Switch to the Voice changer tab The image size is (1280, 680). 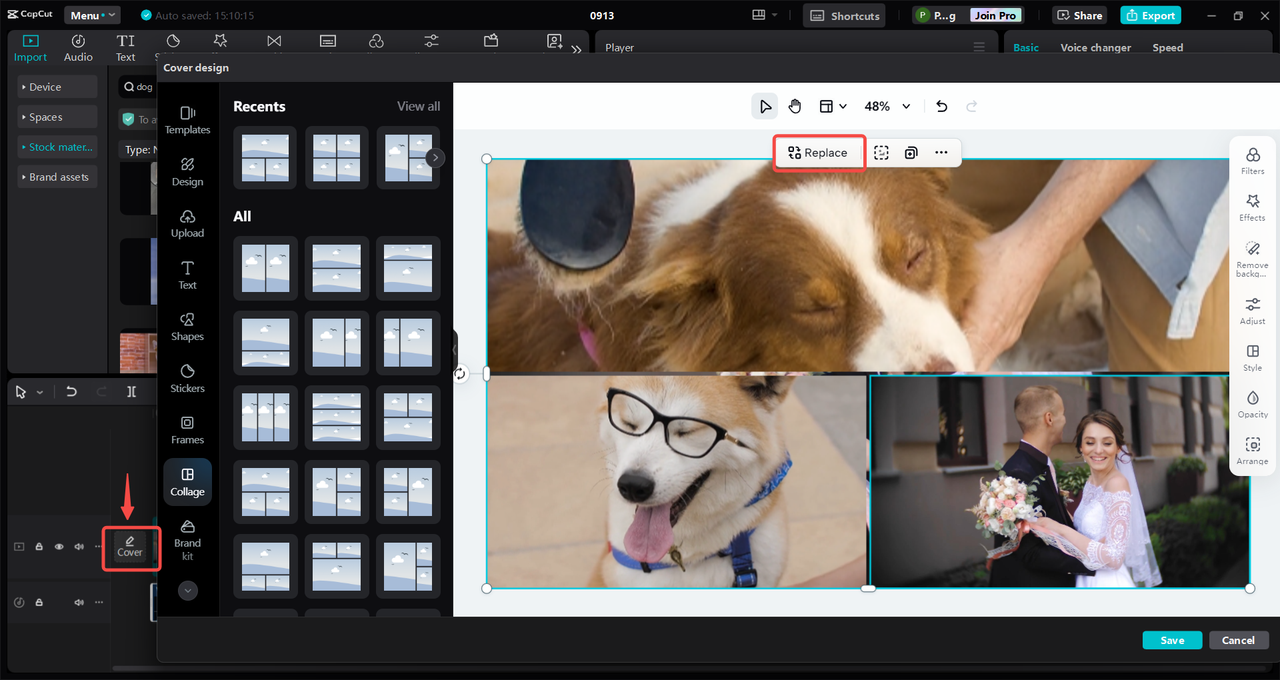click(x=1095, y=47)
